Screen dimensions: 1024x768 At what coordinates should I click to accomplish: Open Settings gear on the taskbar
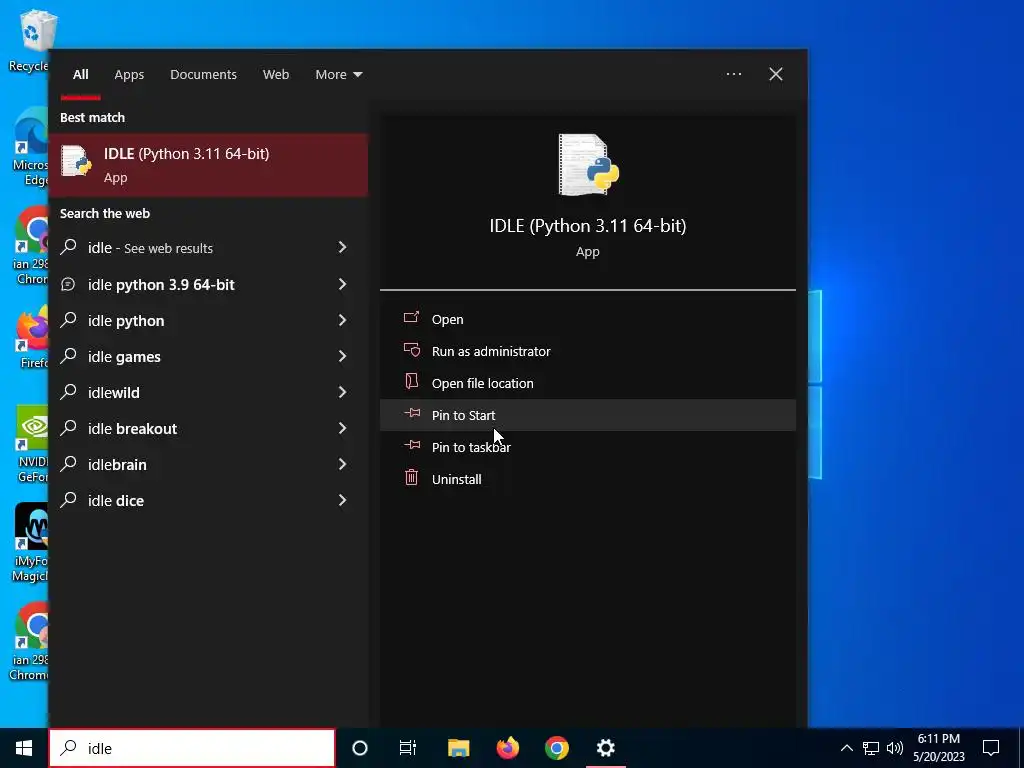click(605, 748)
